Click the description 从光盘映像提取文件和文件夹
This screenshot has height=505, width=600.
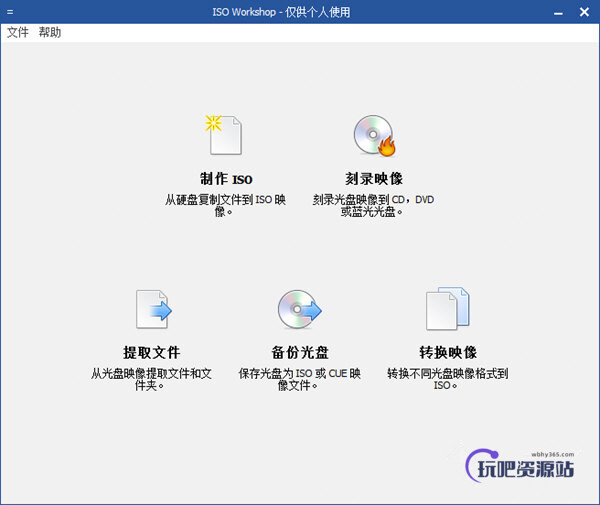tap(151, 379)
